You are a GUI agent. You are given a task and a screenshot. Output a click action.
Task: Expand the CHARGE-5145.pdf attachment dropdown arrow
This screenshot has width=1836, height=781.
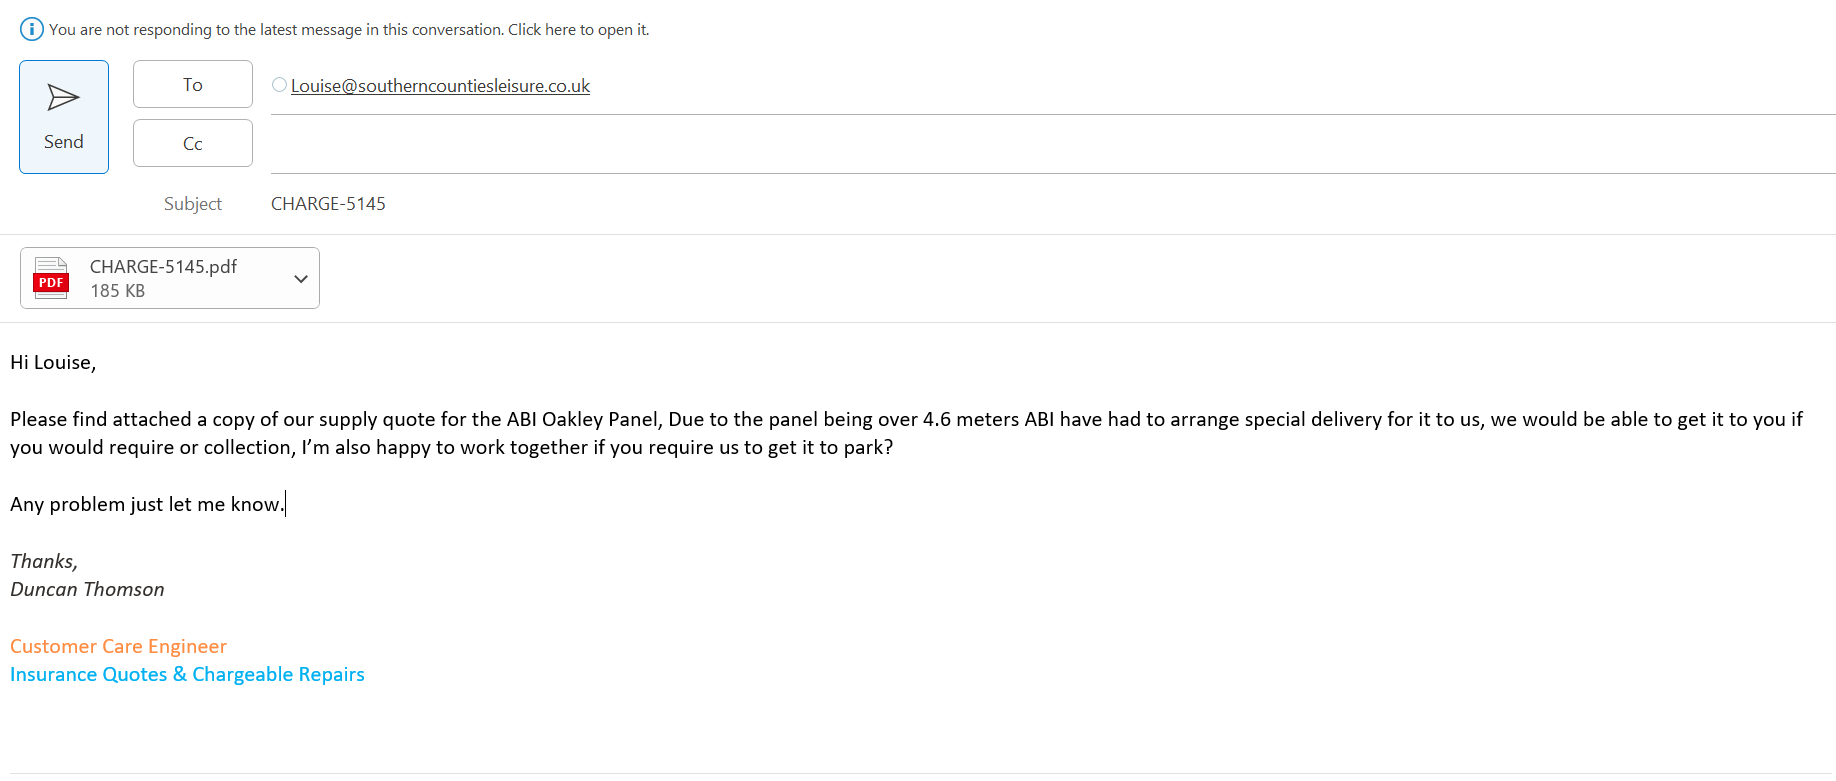(301, 279)
